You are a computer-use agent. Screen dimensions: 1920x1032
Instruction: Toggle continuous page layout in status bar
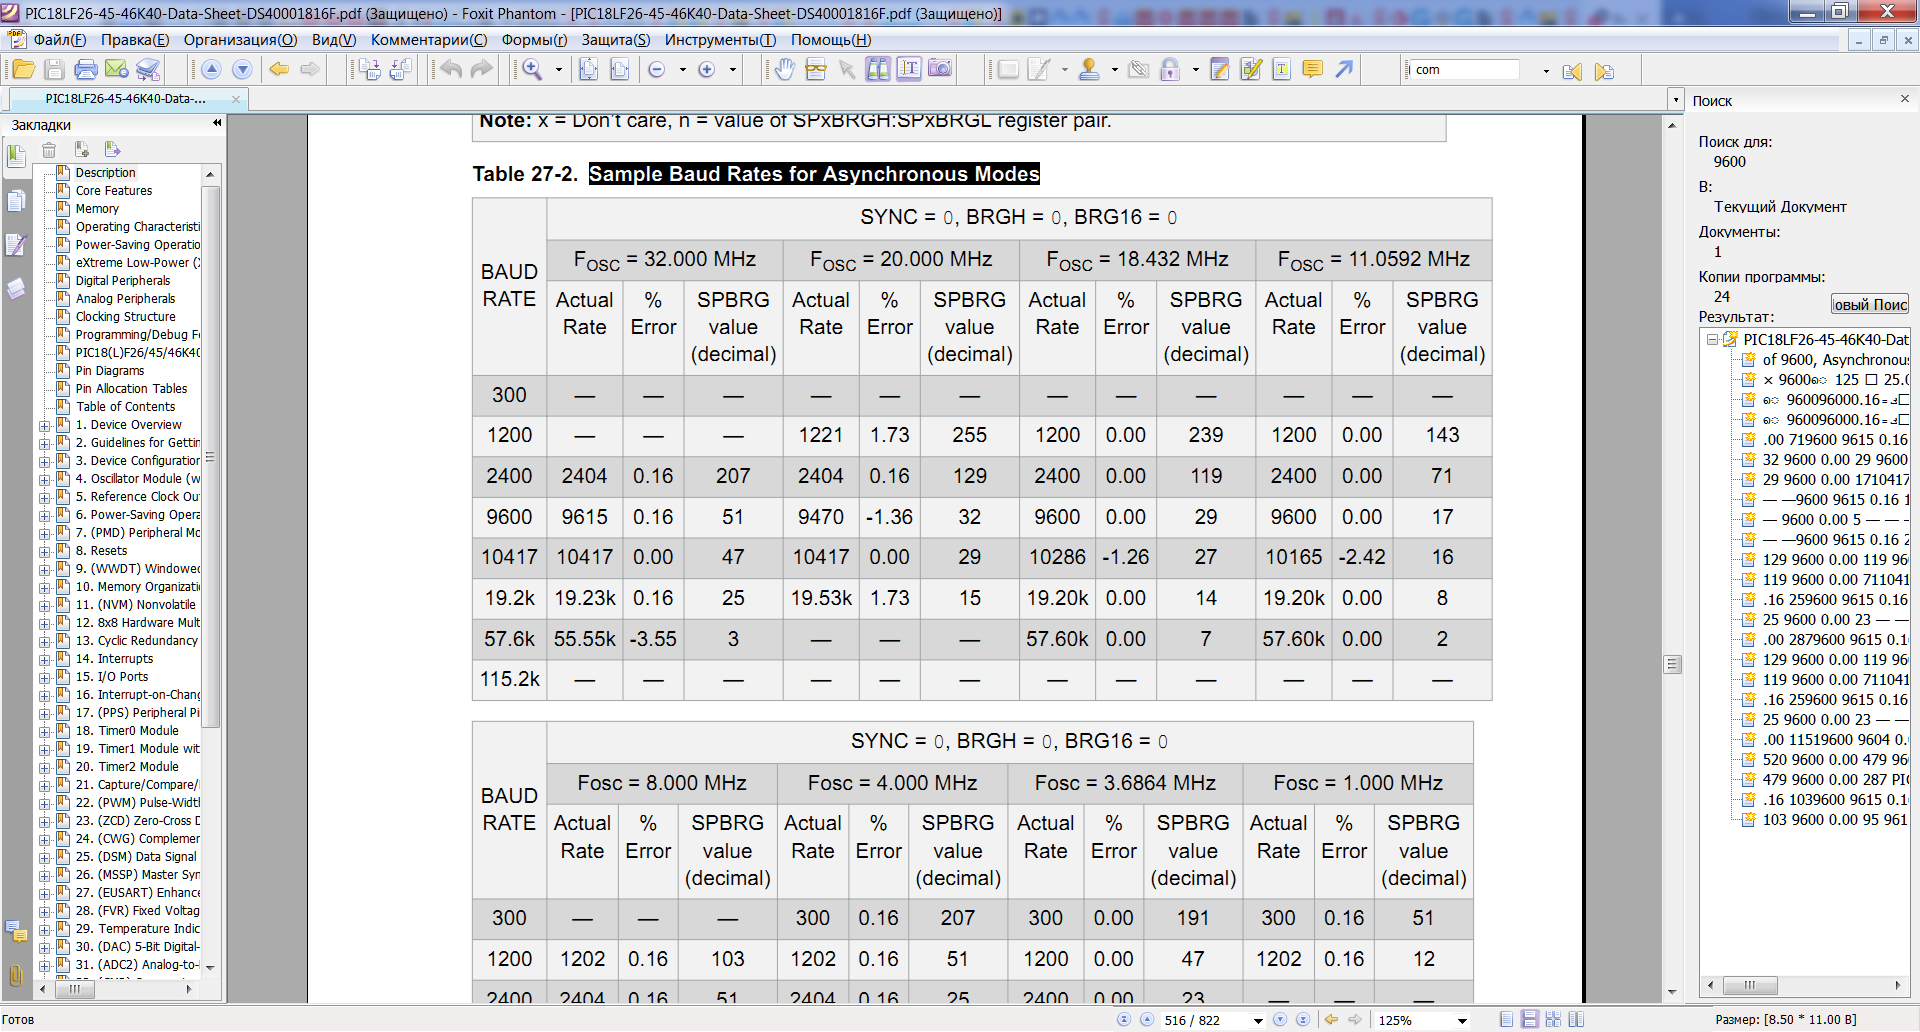pos(1529,1019)
